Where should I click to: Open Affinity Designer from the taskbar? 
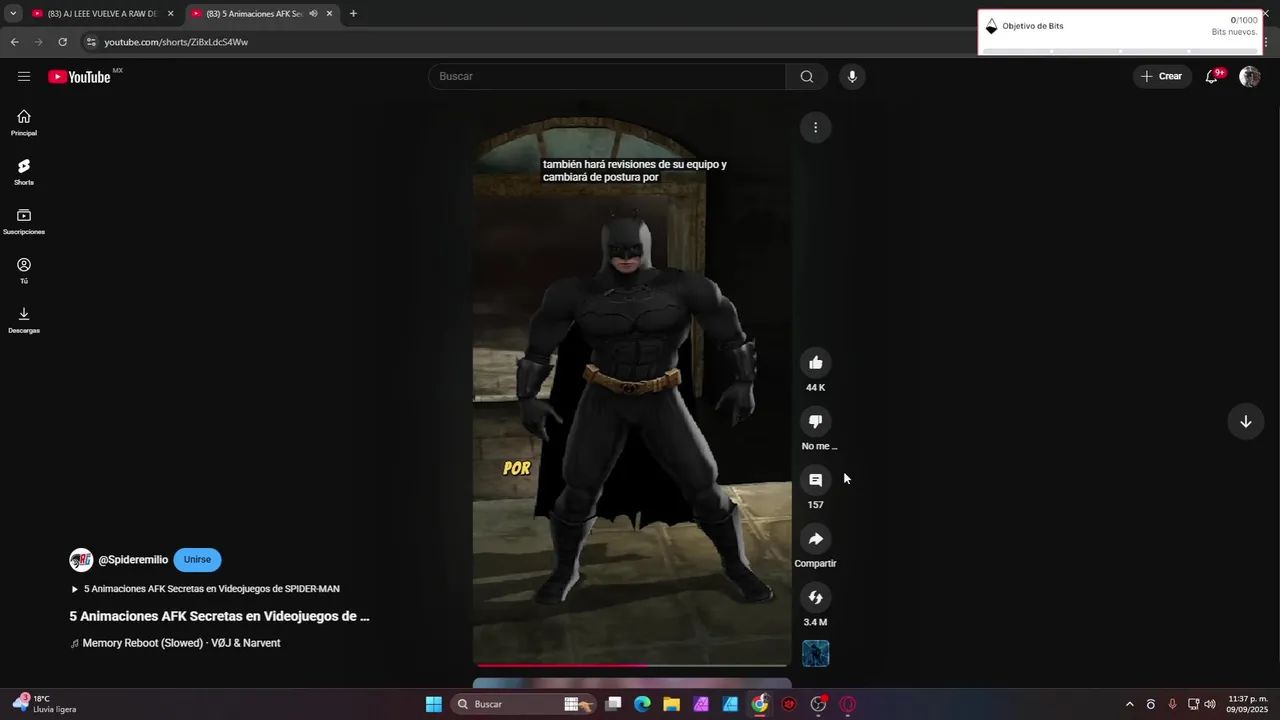coord(730,704)
